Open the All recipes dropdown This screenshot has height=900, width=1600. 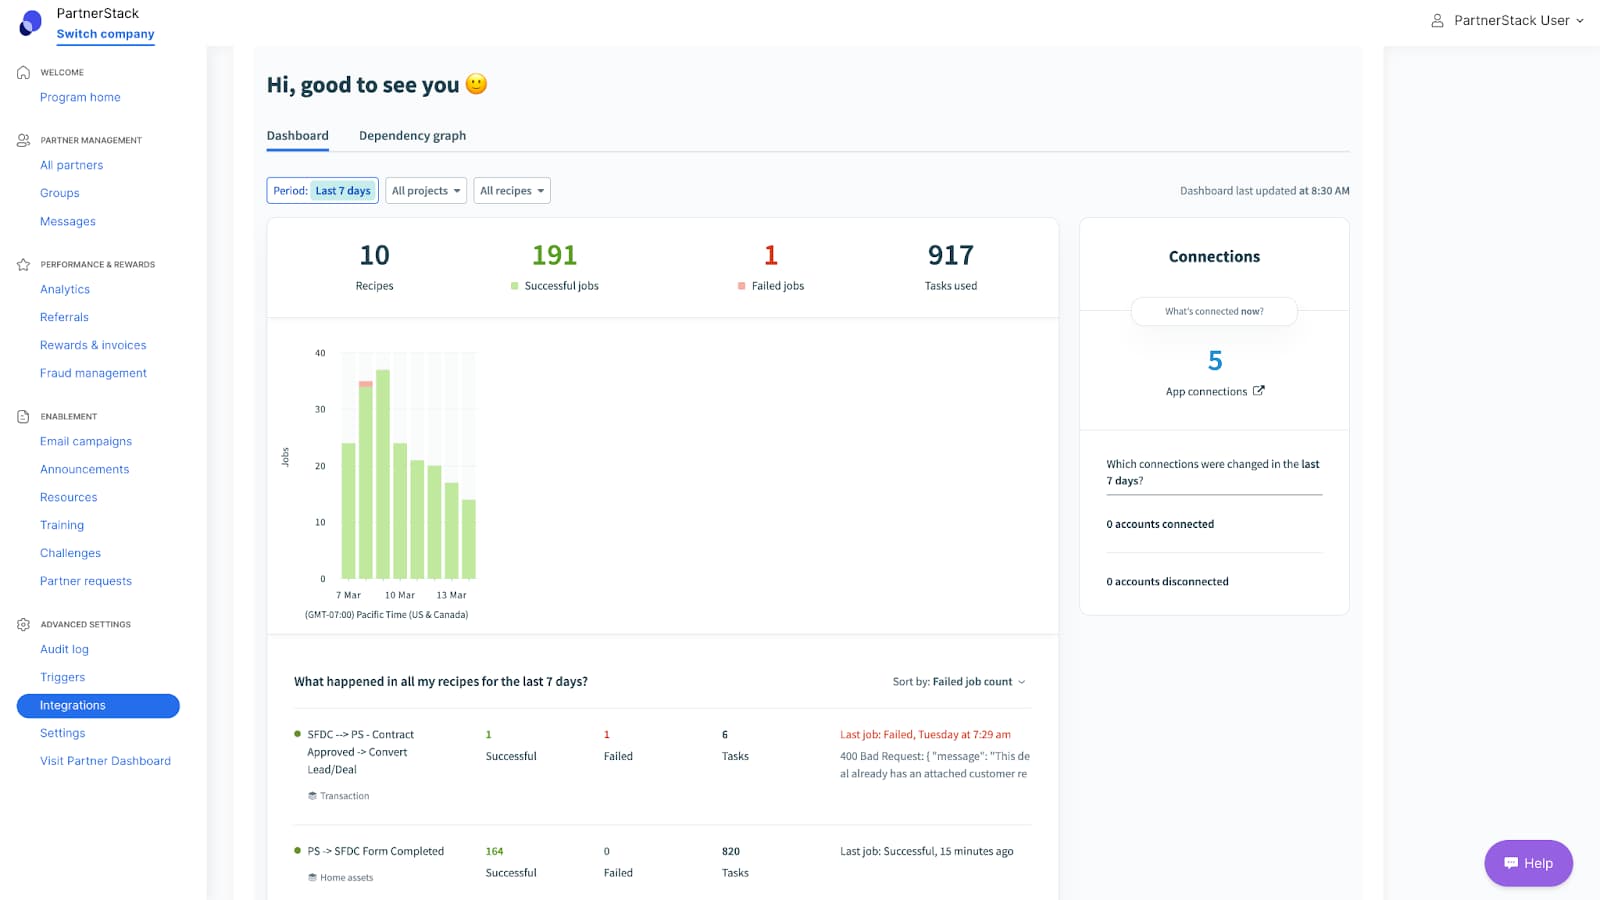click(511, 190)
